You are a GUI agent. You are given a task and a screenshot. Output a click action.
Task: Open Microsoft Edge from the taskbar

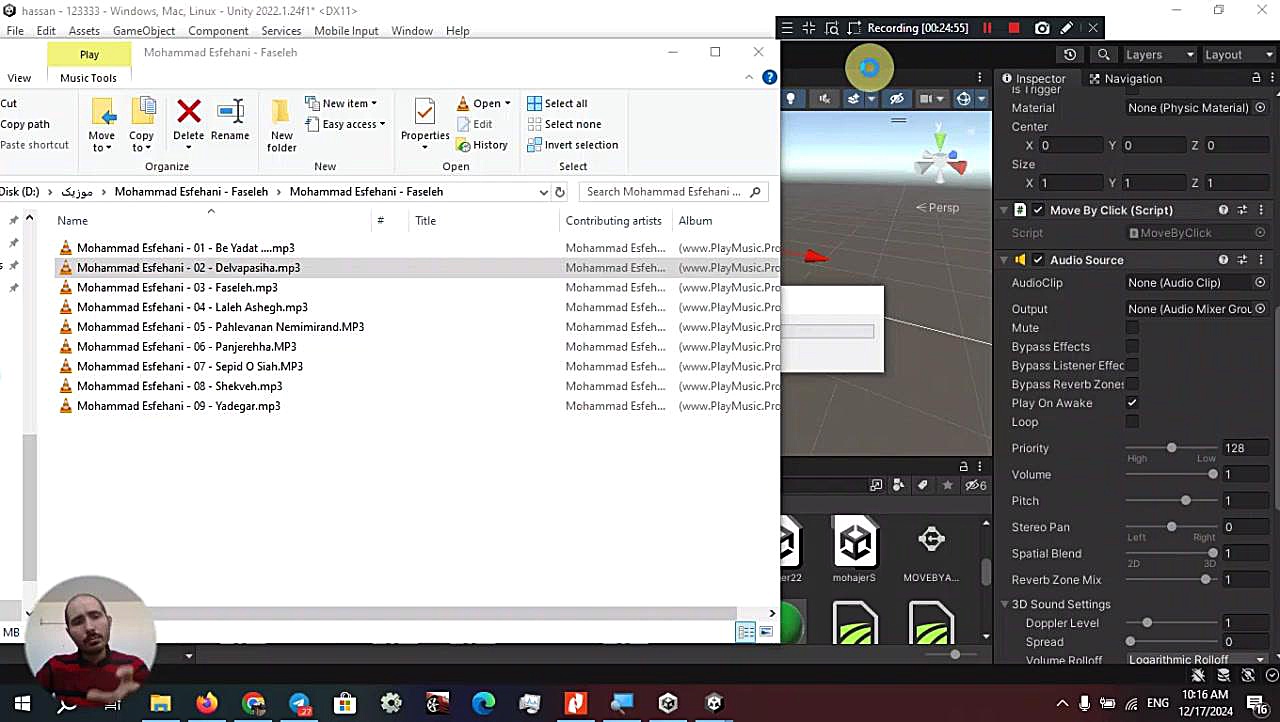click(x=483, y=704)
